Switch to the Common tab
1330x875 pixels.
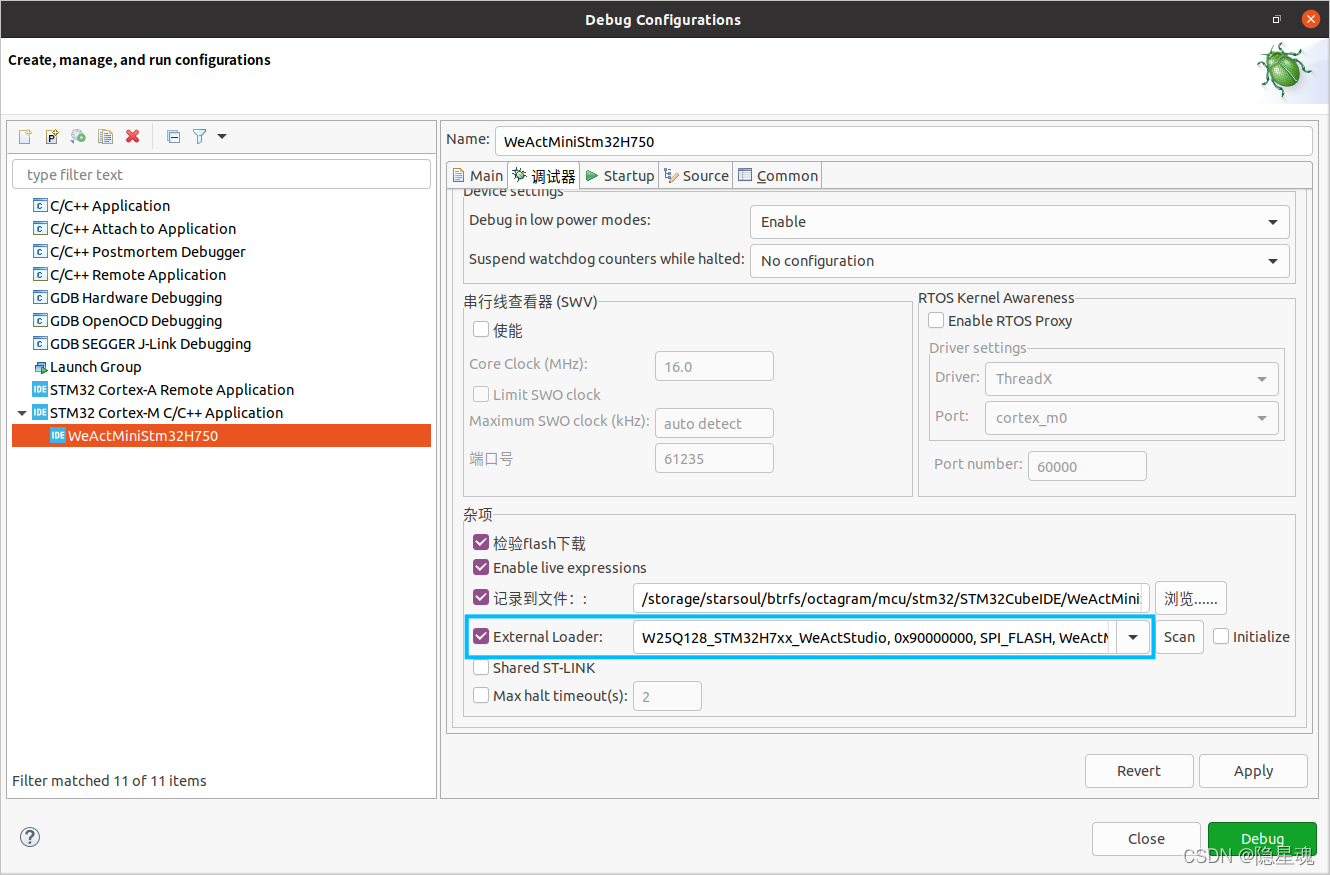click(x=777, y=175)
